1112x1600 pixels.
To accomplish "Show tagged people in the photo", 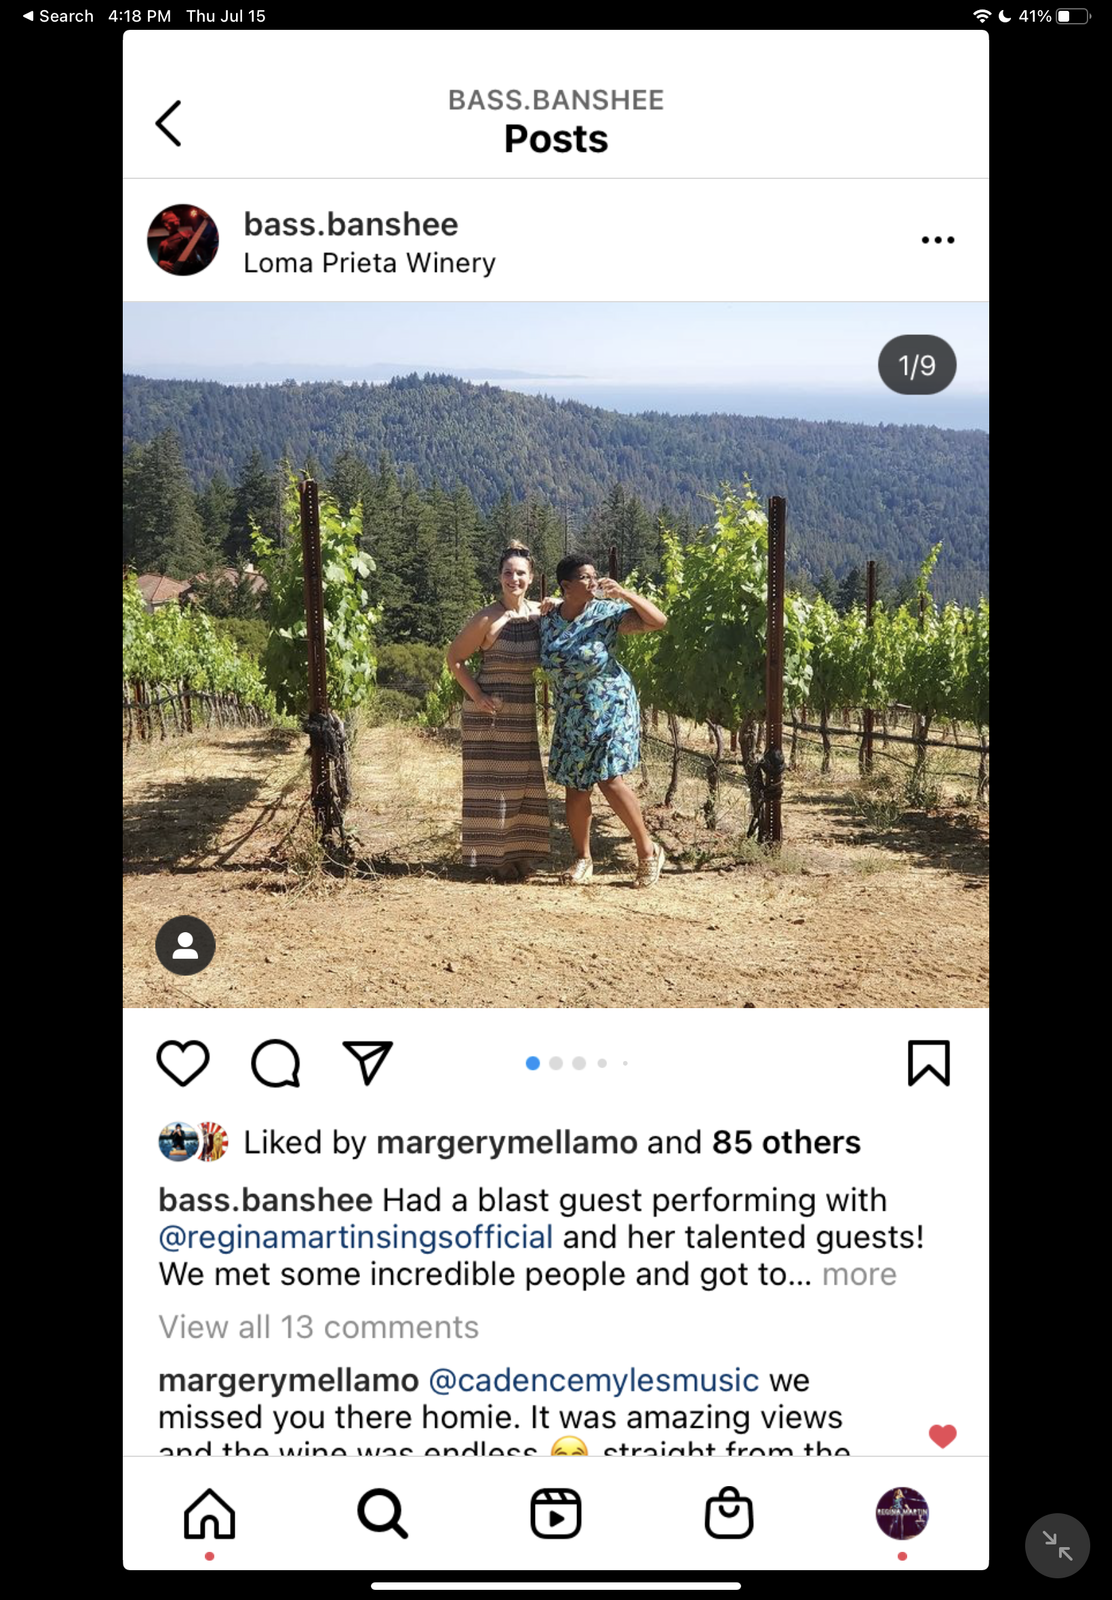I will (185, 945).
